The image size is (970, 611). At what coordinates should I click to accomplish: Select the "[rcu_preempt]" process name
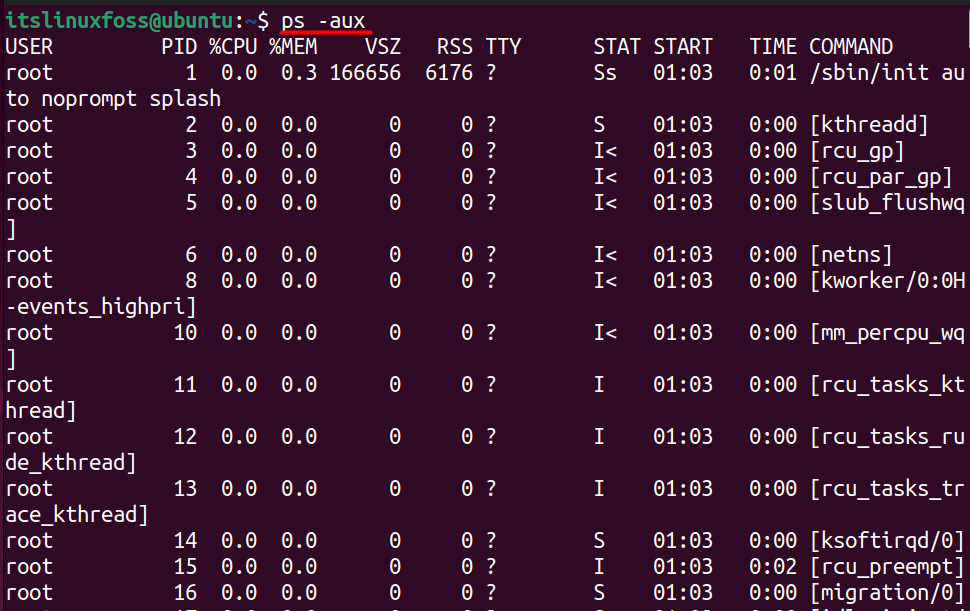click(887, 567)
